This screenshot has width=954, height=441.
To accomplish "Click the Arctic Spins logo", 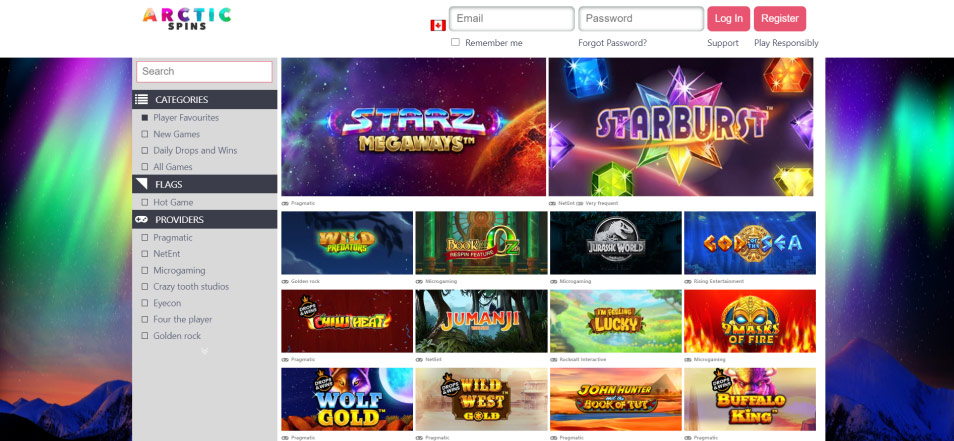I will [x=187, y=18].
